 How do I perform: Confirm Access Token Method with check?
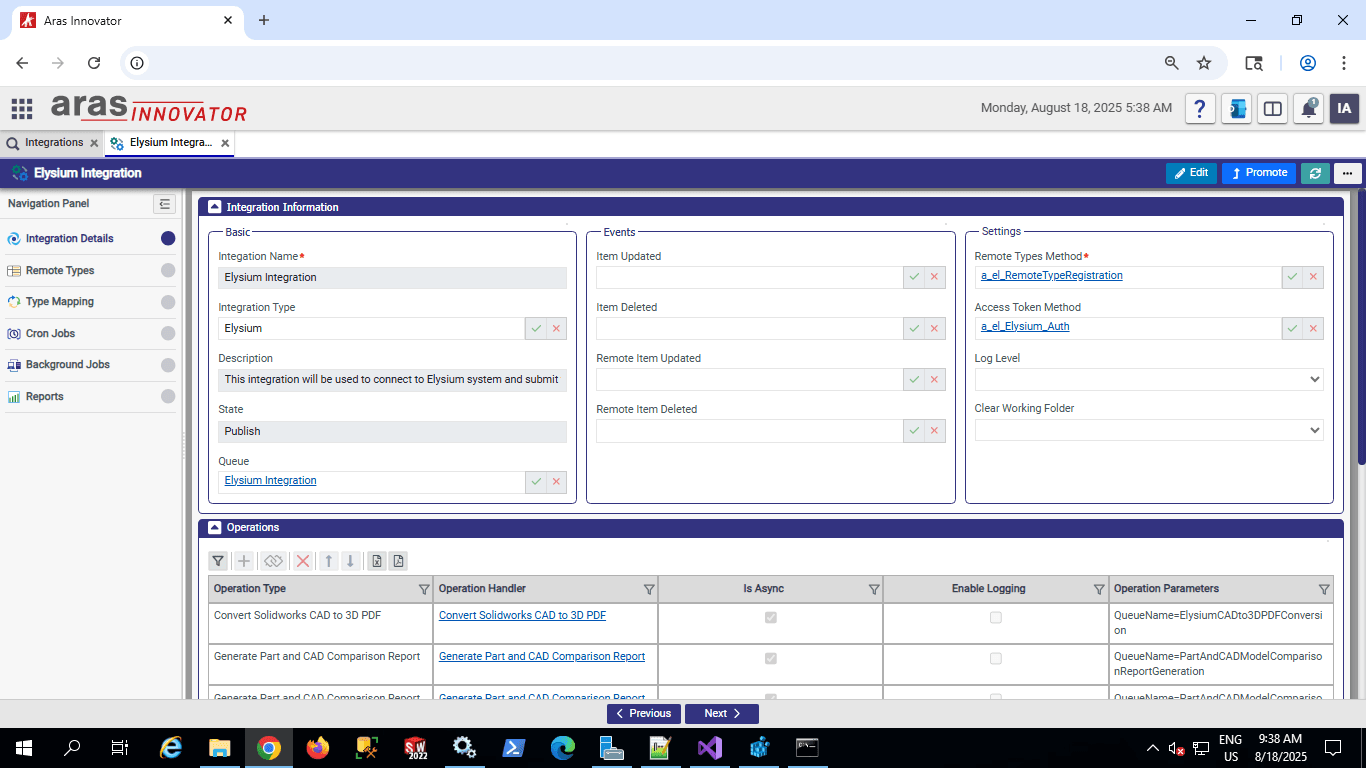(x=1292, y=328)
